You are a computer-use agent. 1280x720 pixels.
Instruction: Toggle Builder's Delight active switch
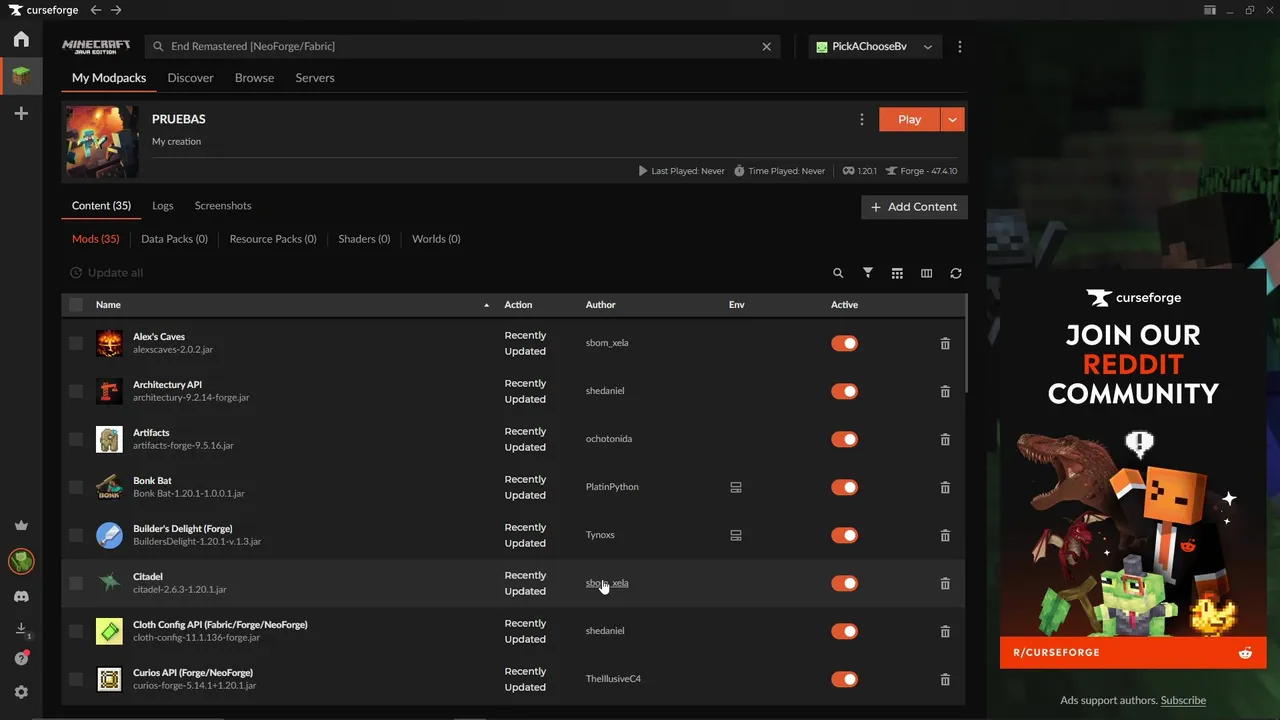pos(844,535)
